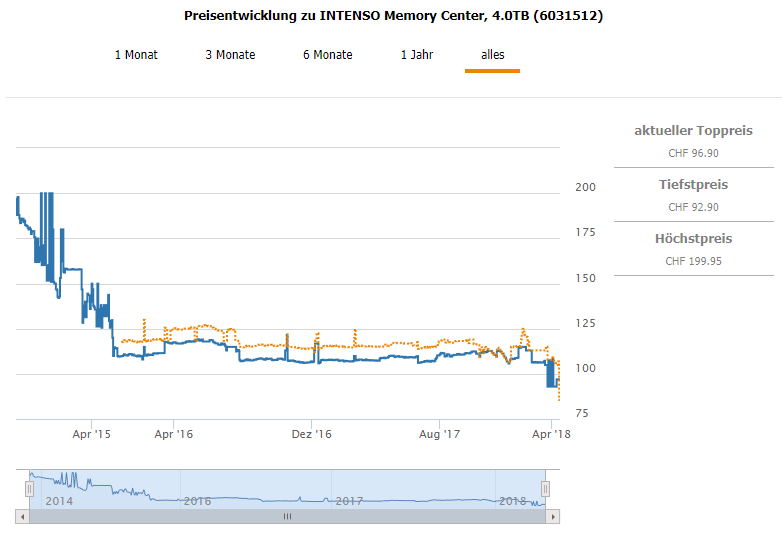
Task: Click the navigator scrollbar left arrow
Action: (20, 517)
